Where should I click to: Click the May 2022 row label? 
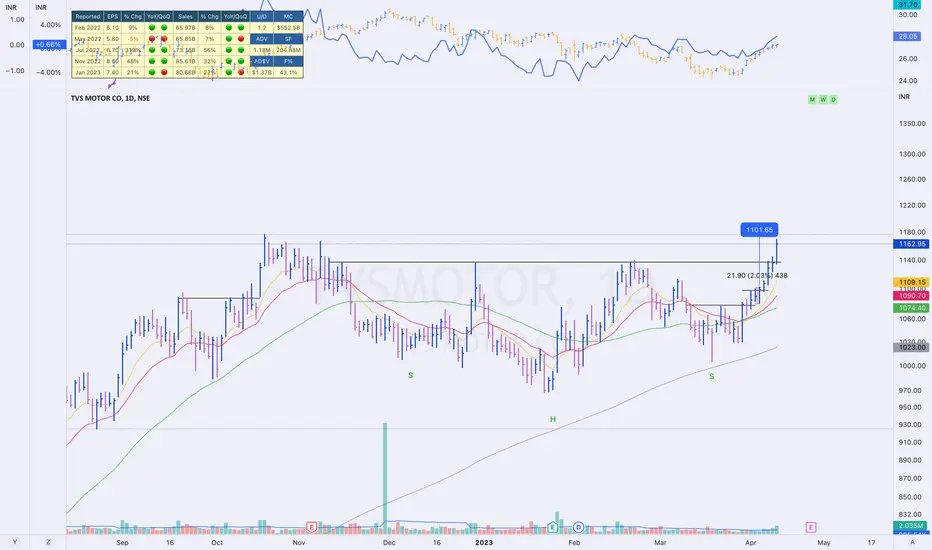pyautogui.click(x=88, y=39)
